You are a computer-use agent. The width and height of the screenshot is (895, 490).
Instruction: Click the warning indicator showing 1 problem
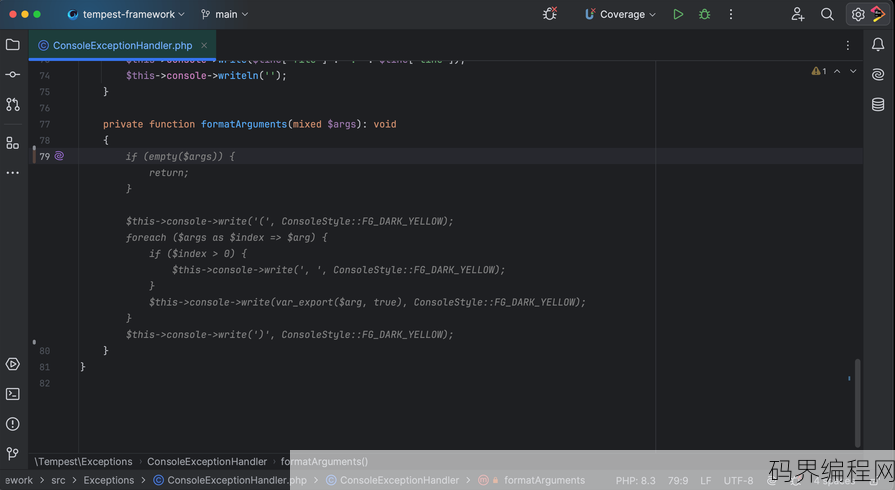(x=819, y=71)
